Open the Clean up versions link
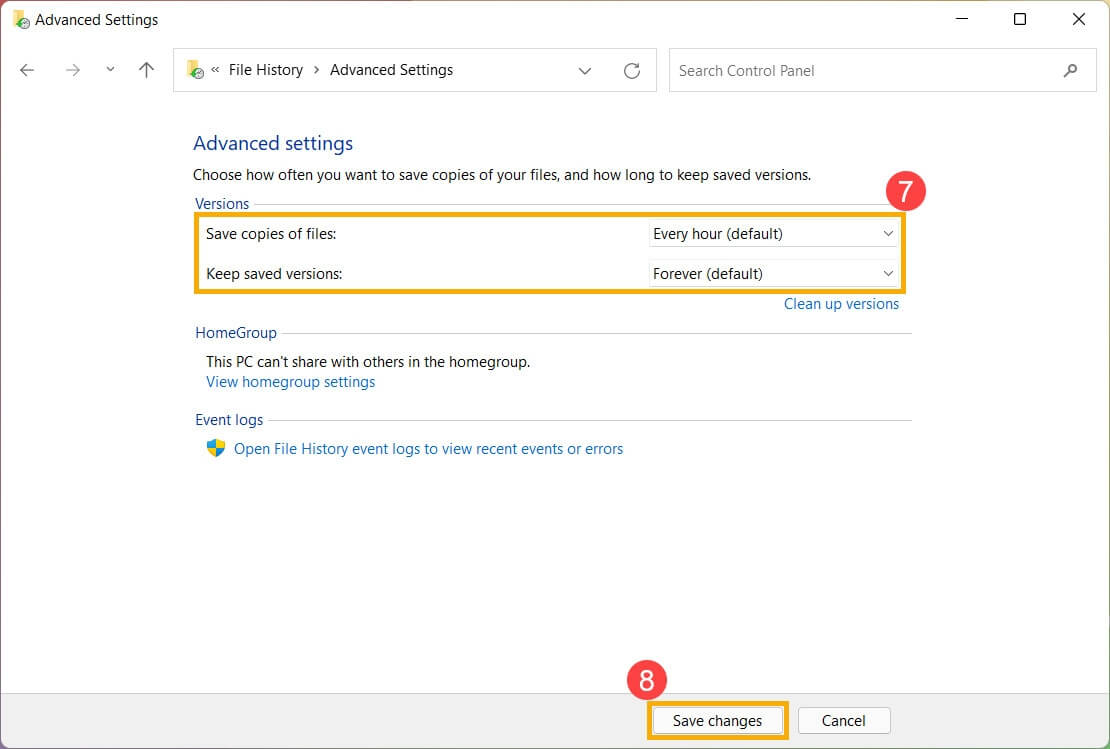 841,304
